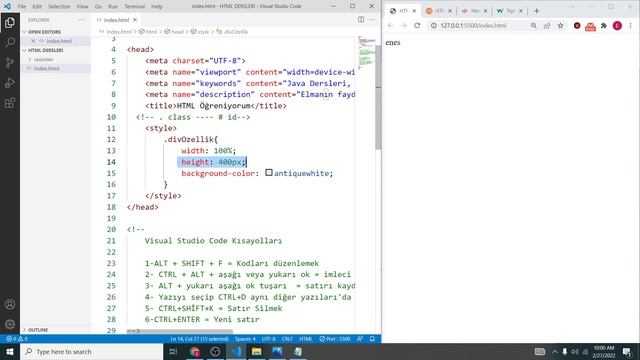
Task: Open the Extensions view
Action: tap(10, 103)
